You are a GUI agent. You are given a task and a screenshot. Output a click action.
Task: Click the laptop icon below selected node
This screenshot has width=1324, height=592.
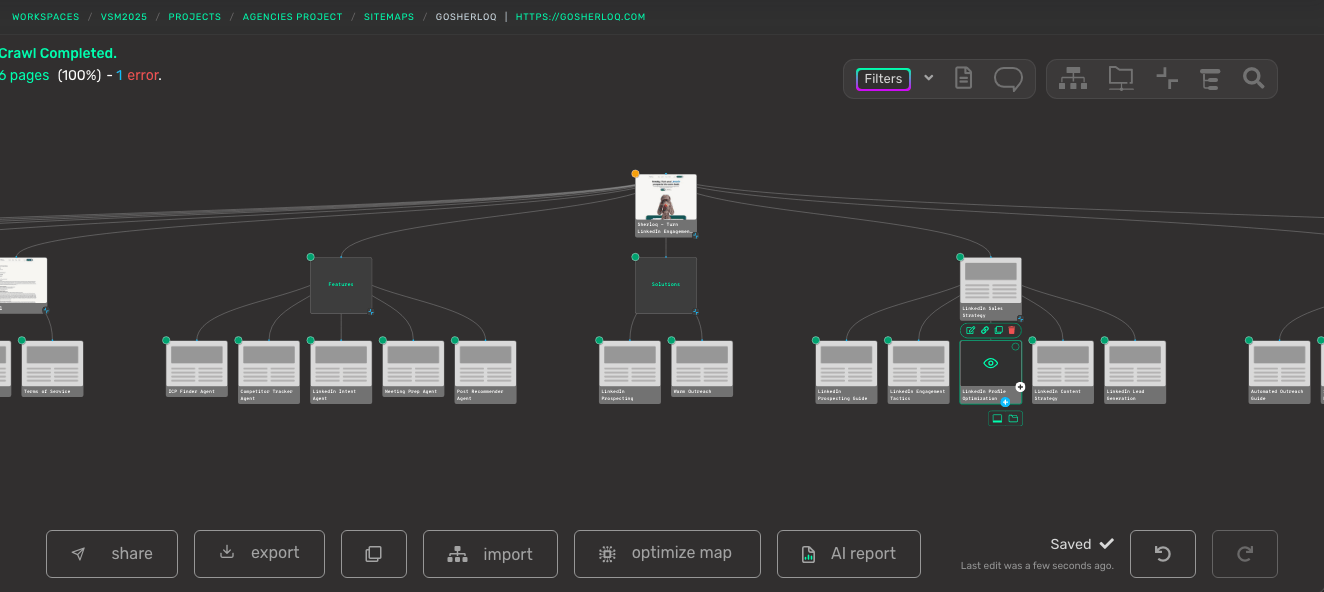[x=997, y=419]
